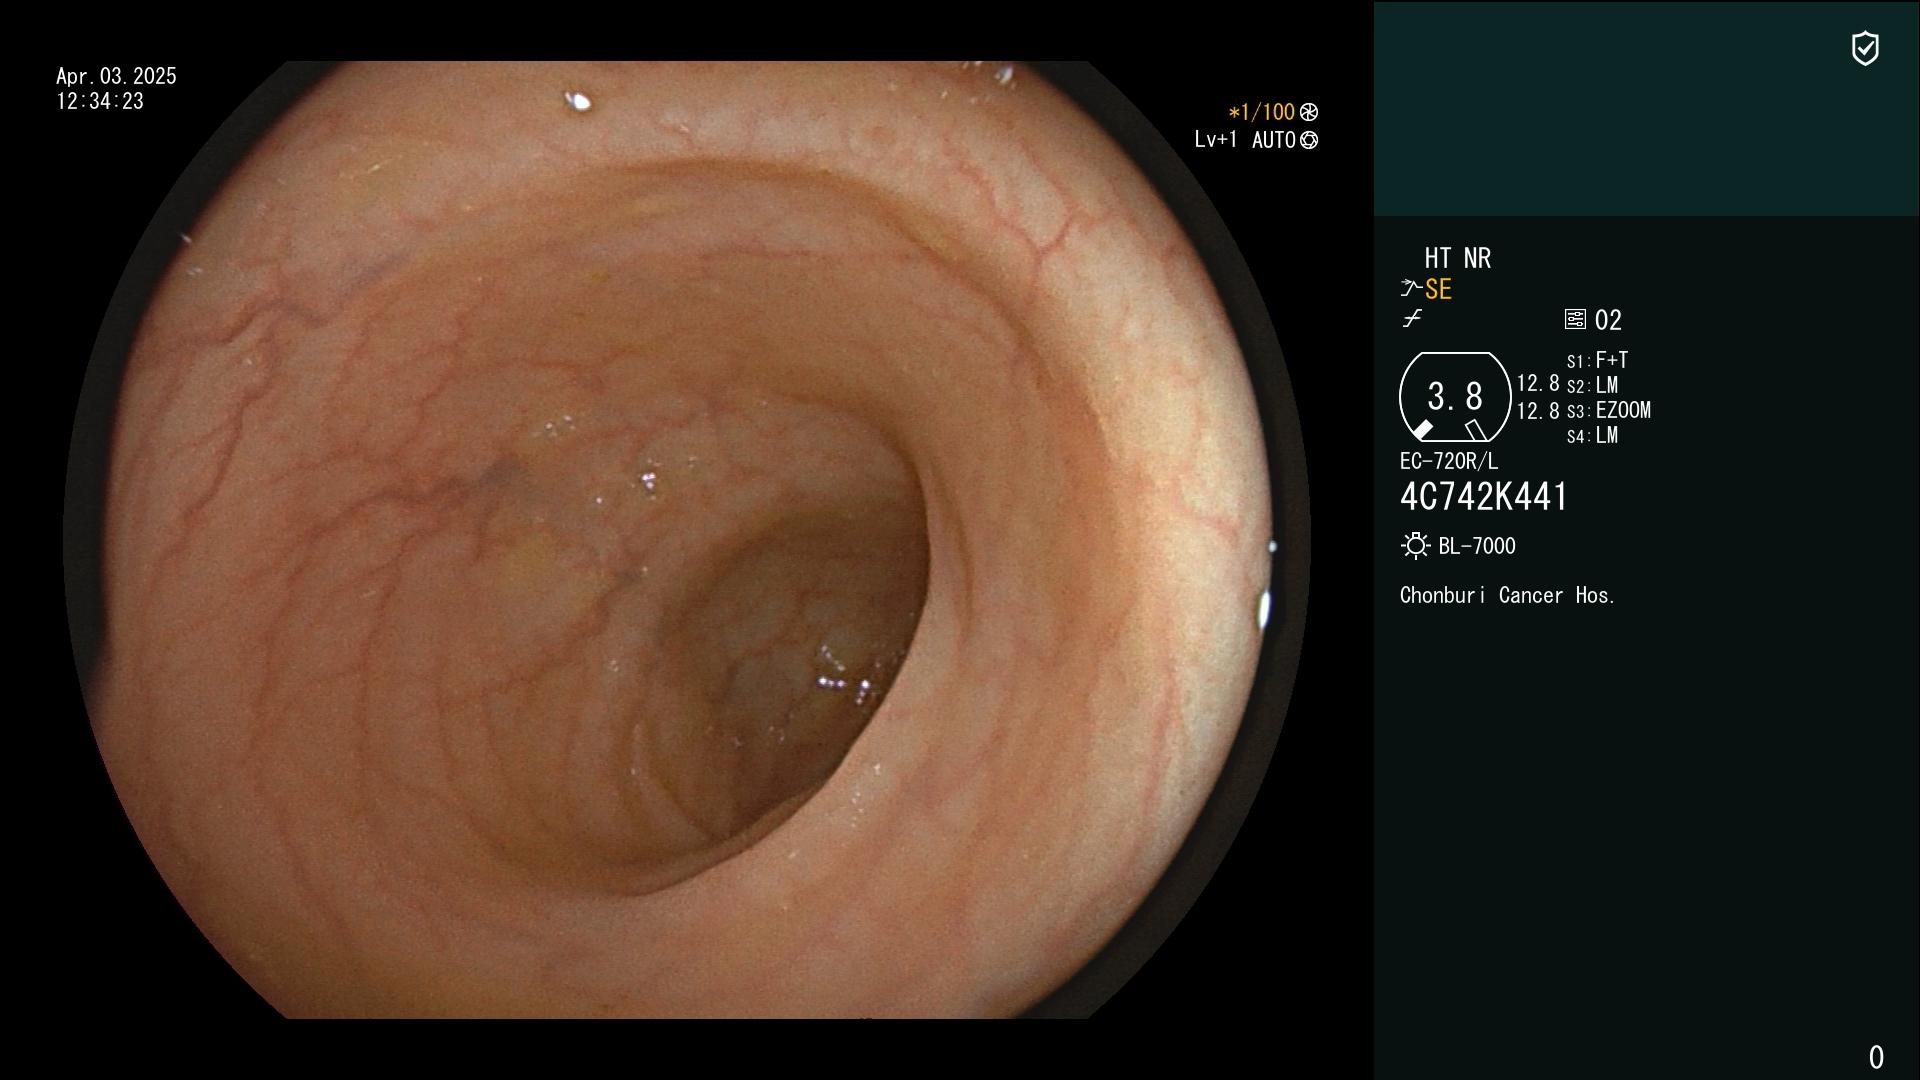Click the scope tip diagram showing 3.8
1920x1080 pixels.
click(x=1454, y=397)
